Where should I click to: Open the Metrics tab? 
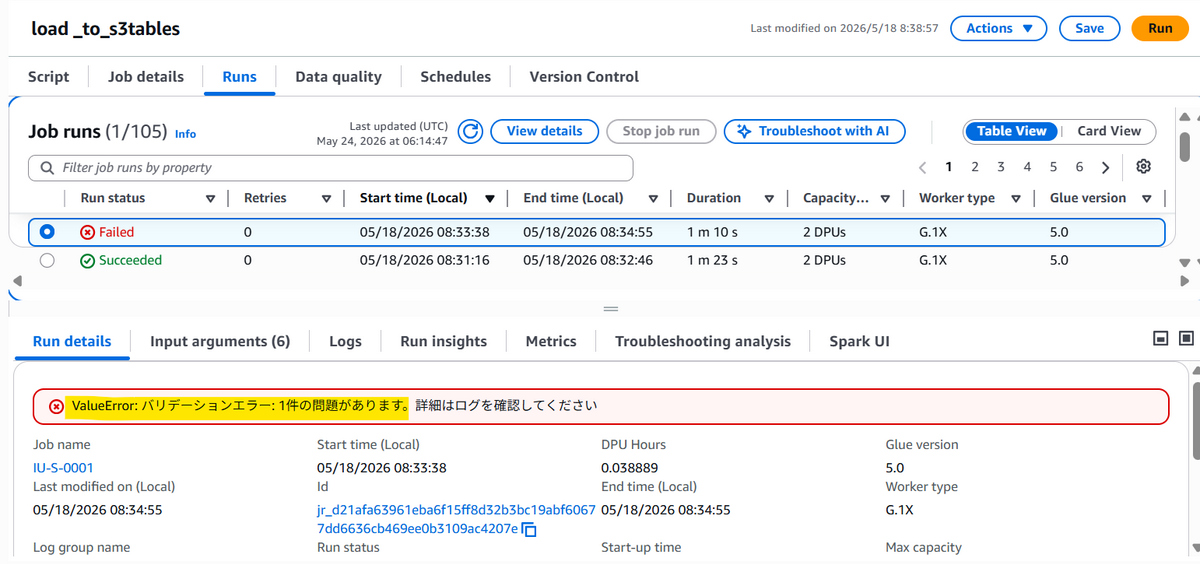551,341
